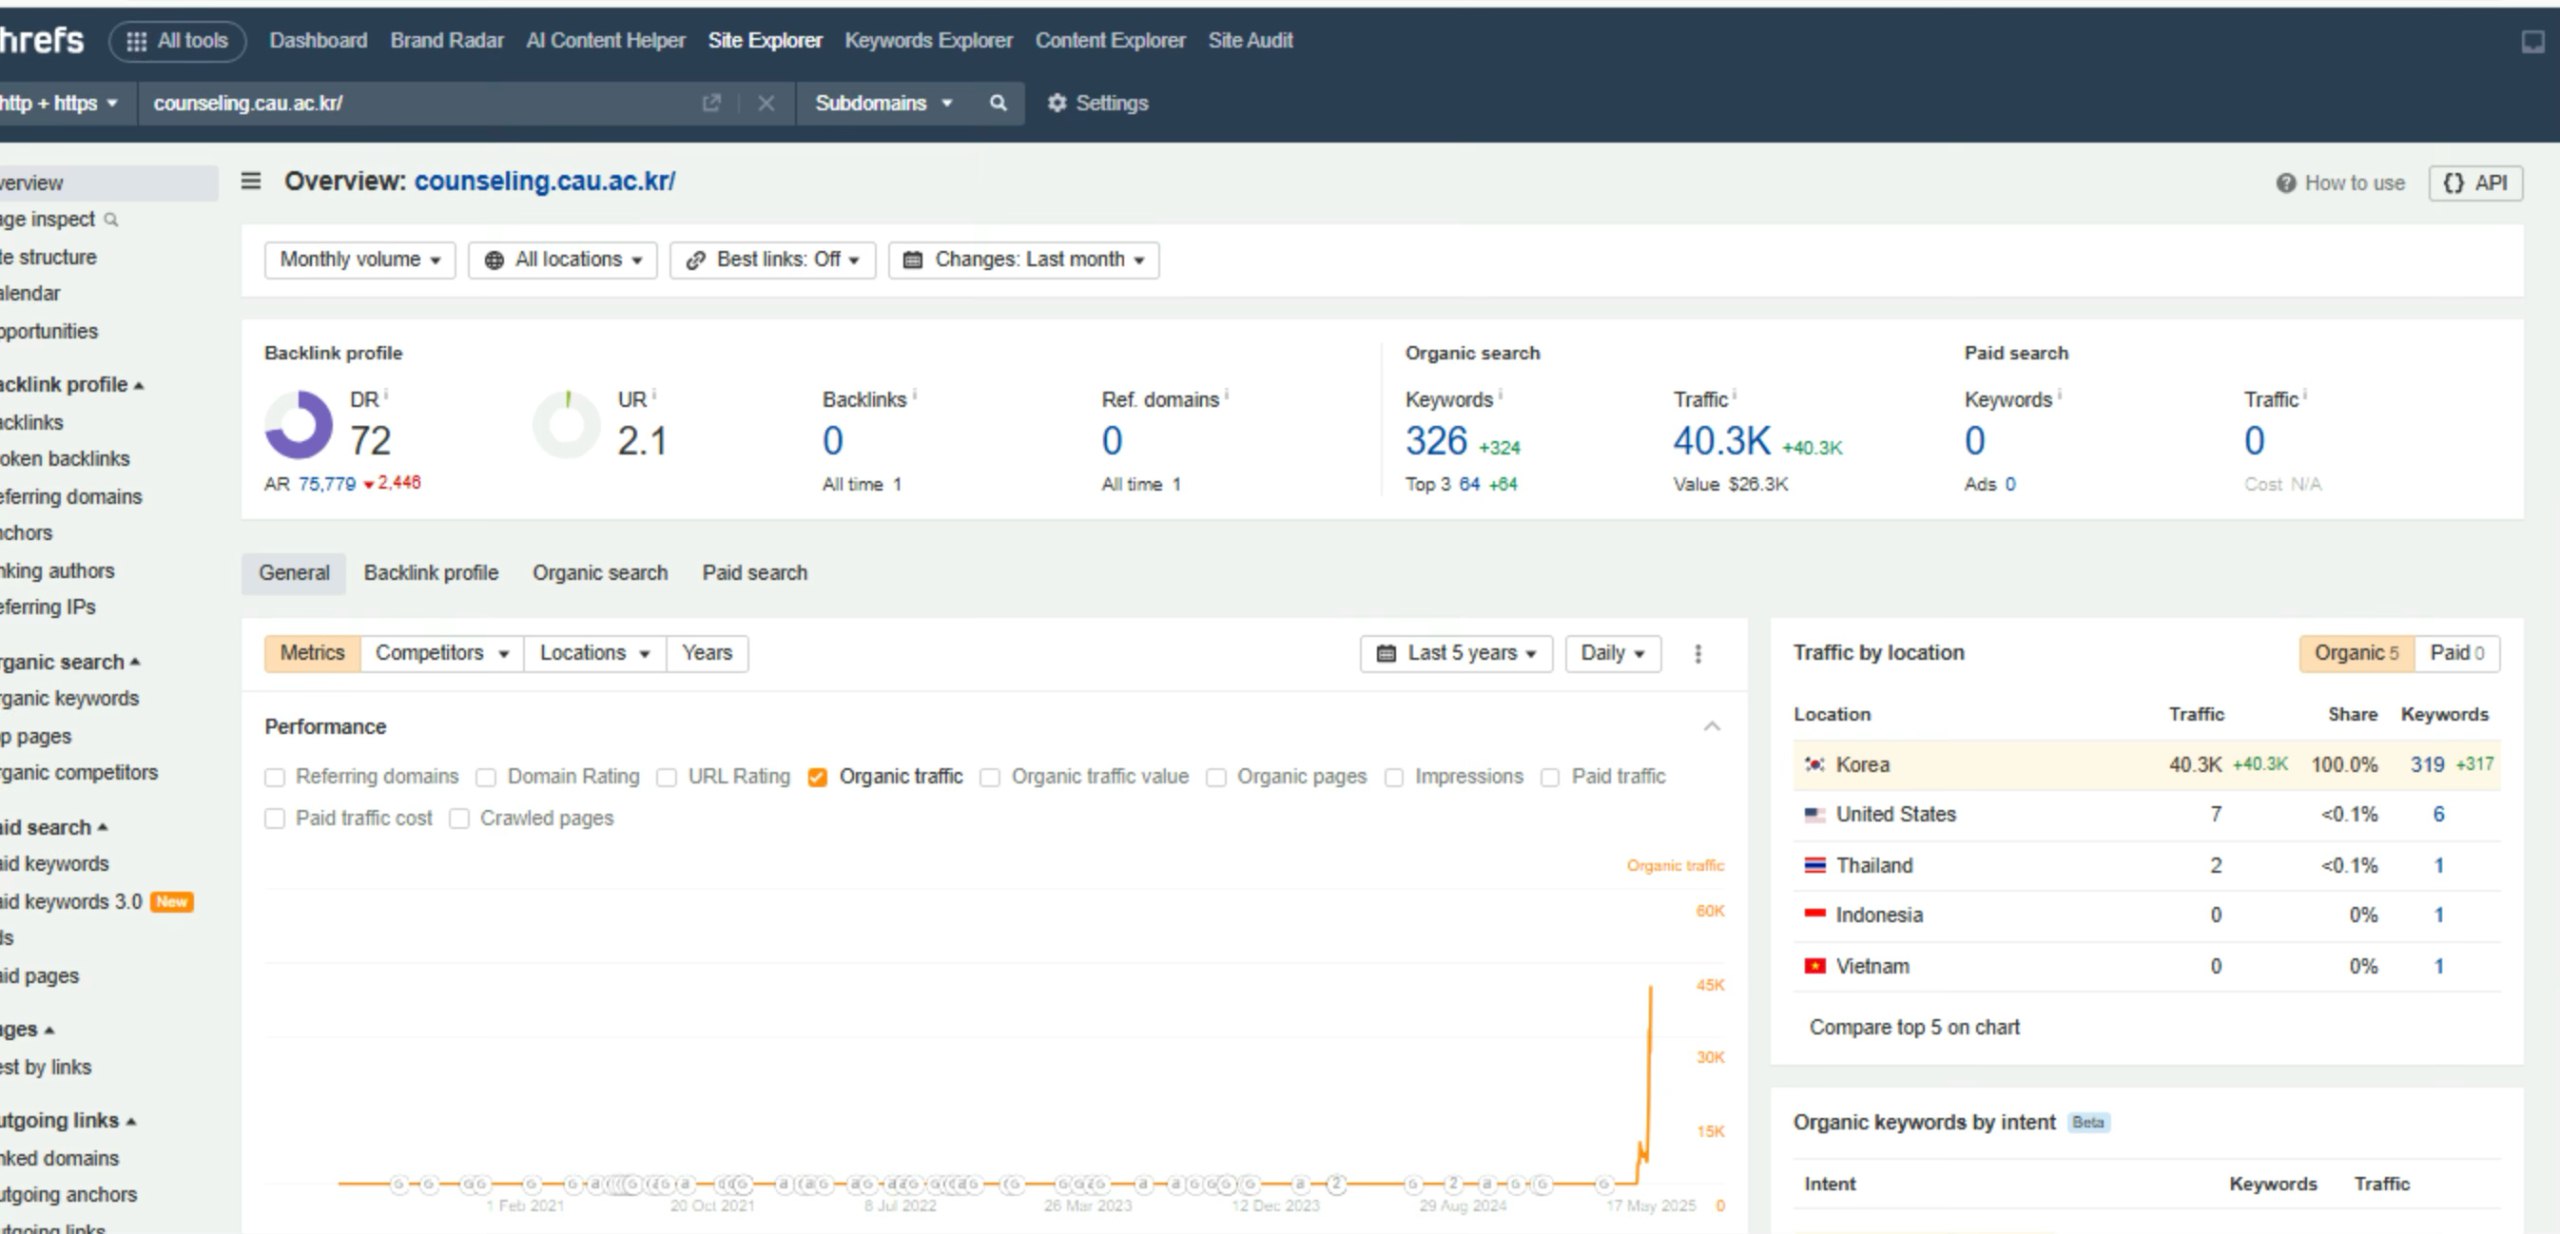Enable Crawled pages checkbox

pos(459,819)
